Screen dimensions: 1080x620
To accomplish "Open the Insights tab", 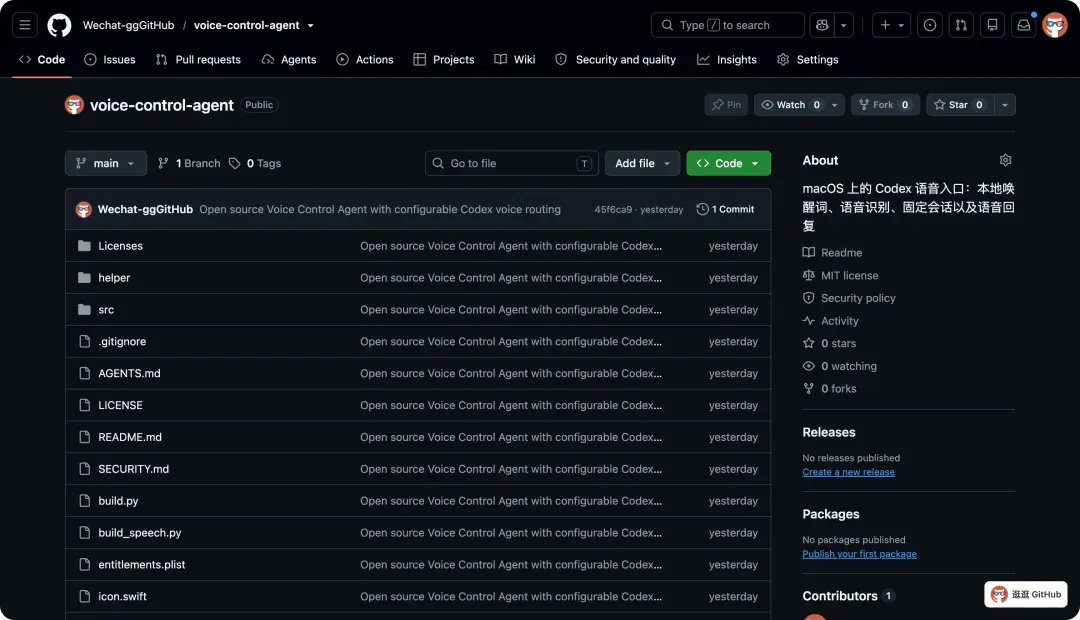I will point(727,60).
